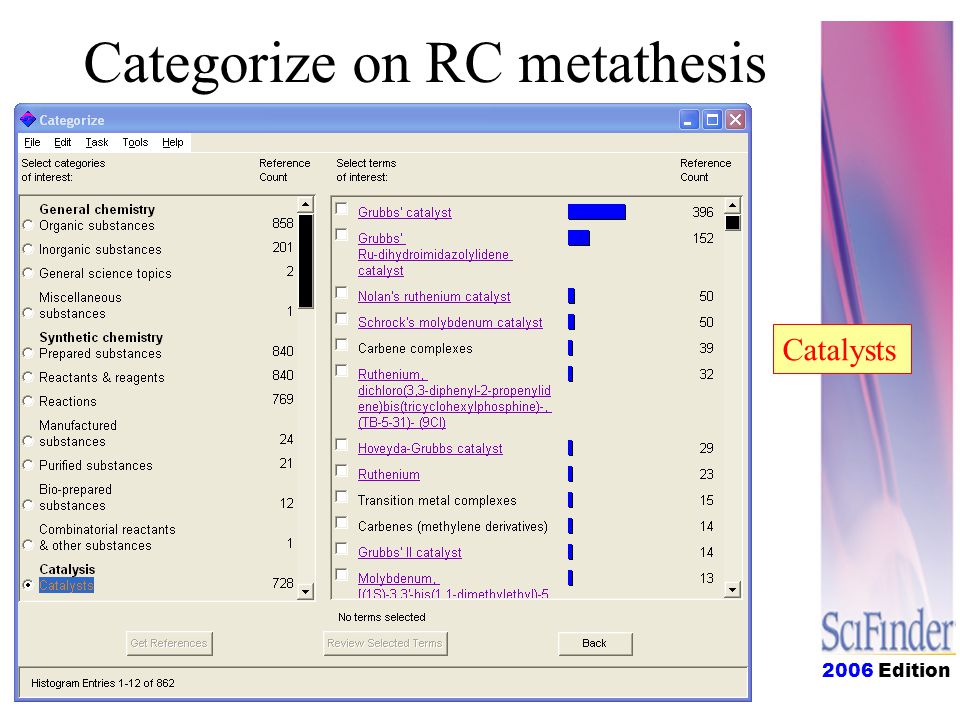Open the File menu

coord(32,143)
